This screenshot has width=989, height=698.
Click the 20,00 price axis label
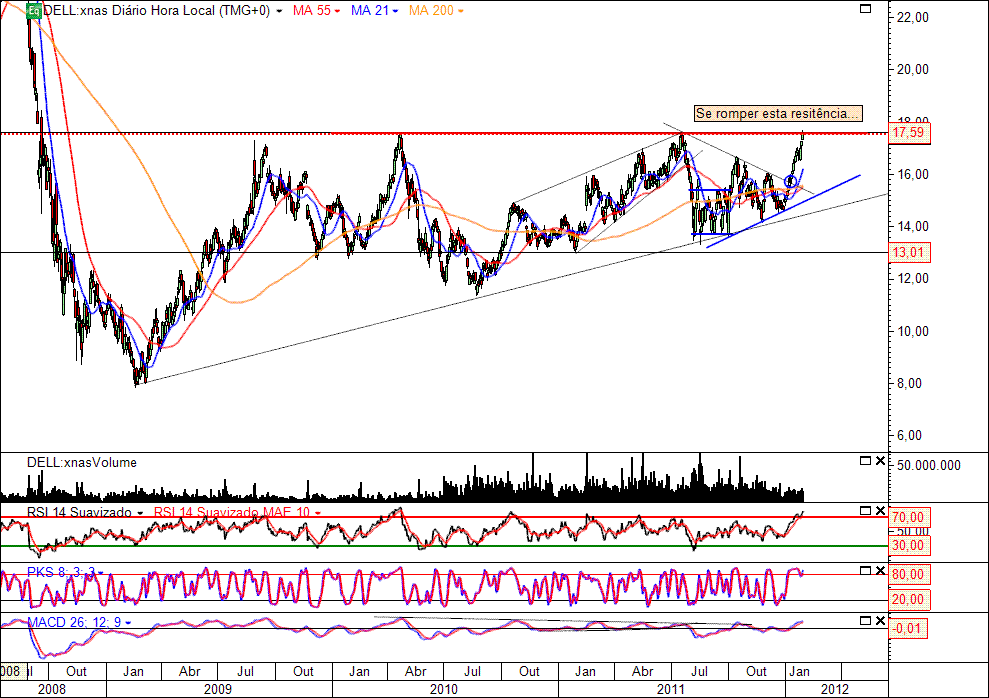[913, 69]
